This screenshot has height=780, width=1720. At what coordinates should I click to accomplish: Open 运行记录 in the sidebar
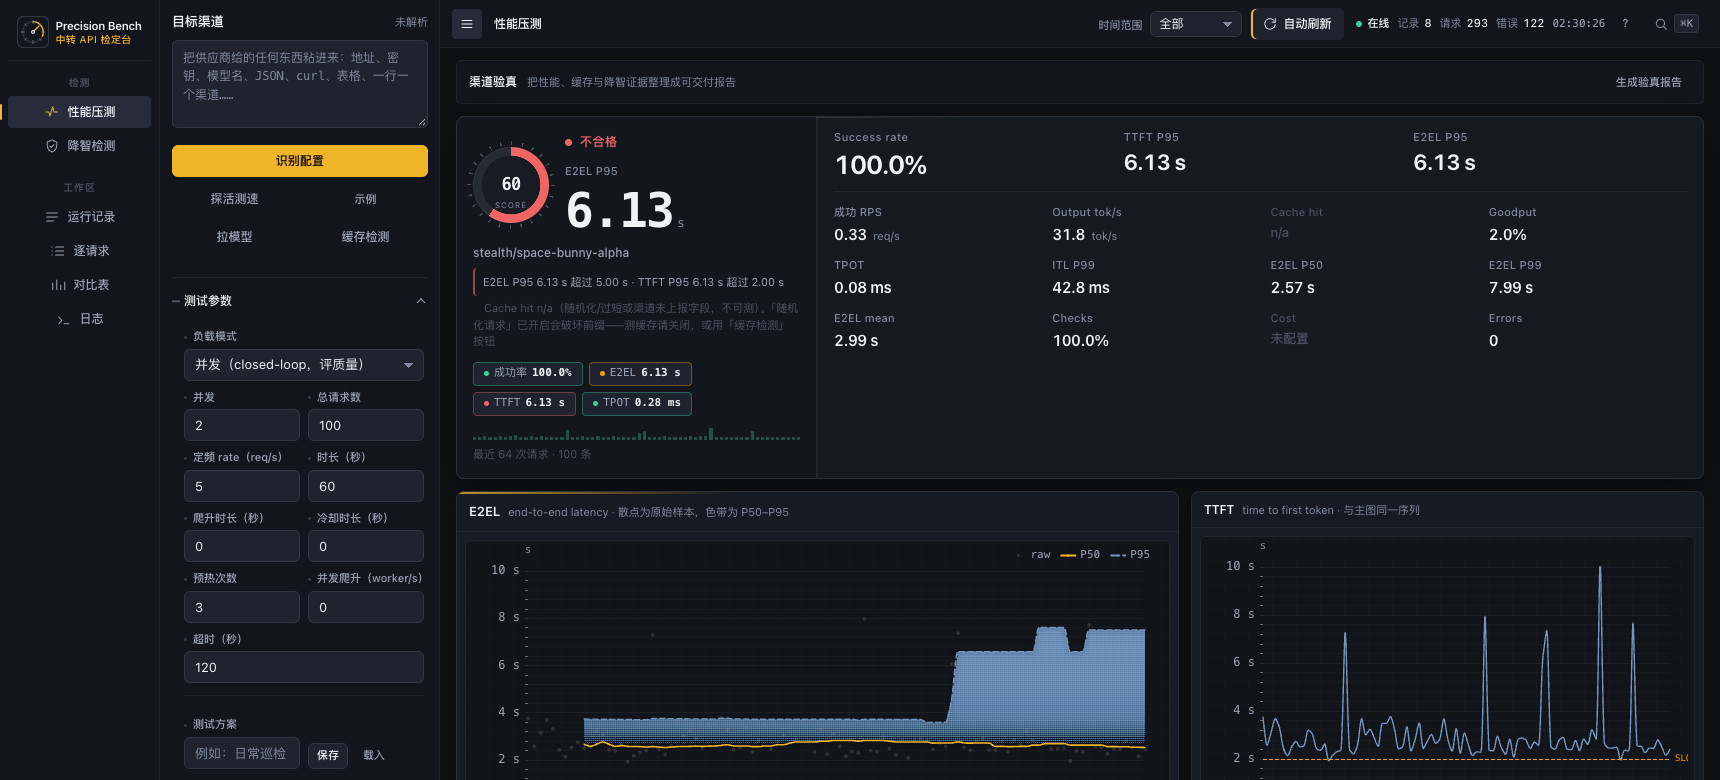point(80,217)
